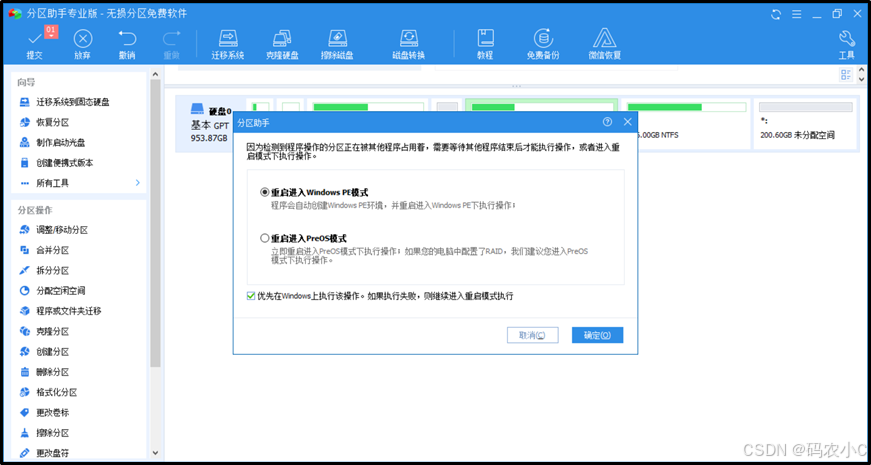Select 重启进入PreOS模式 radio button
Viewport: 871px width, 465px height.
coord(264,238)
